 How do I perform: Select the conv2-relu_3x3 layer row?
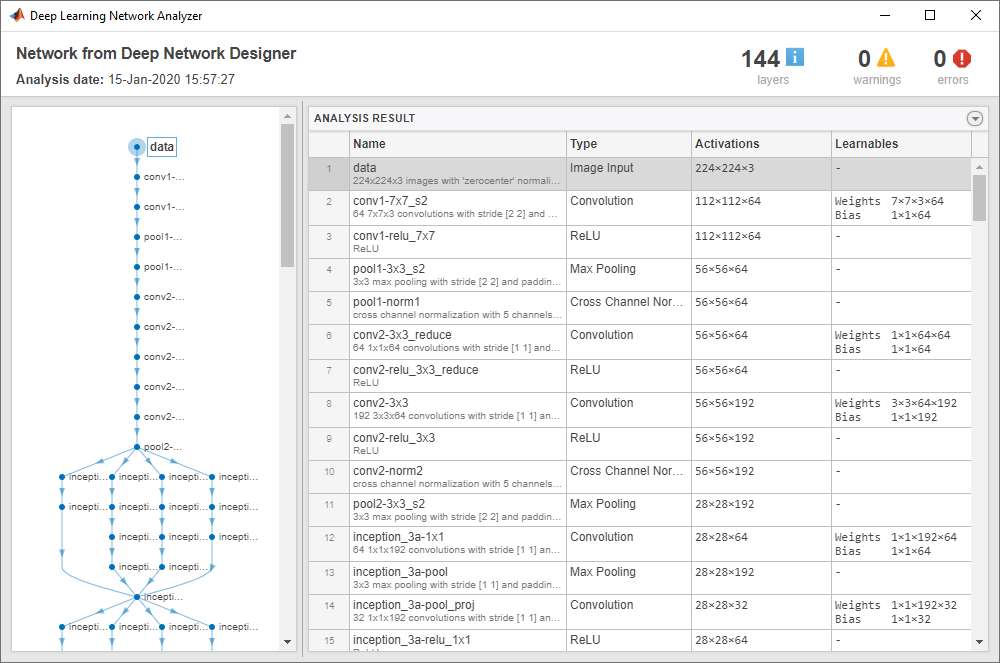pos(640,444)
